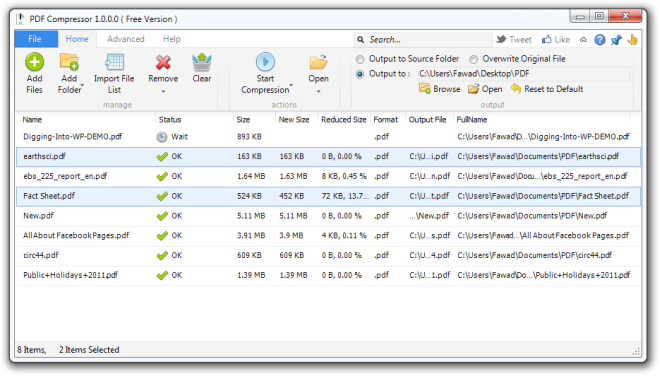This screenshot has width=660, height=376.
Task: Click the Browse output folder icon
Action: tap(425, 89)
